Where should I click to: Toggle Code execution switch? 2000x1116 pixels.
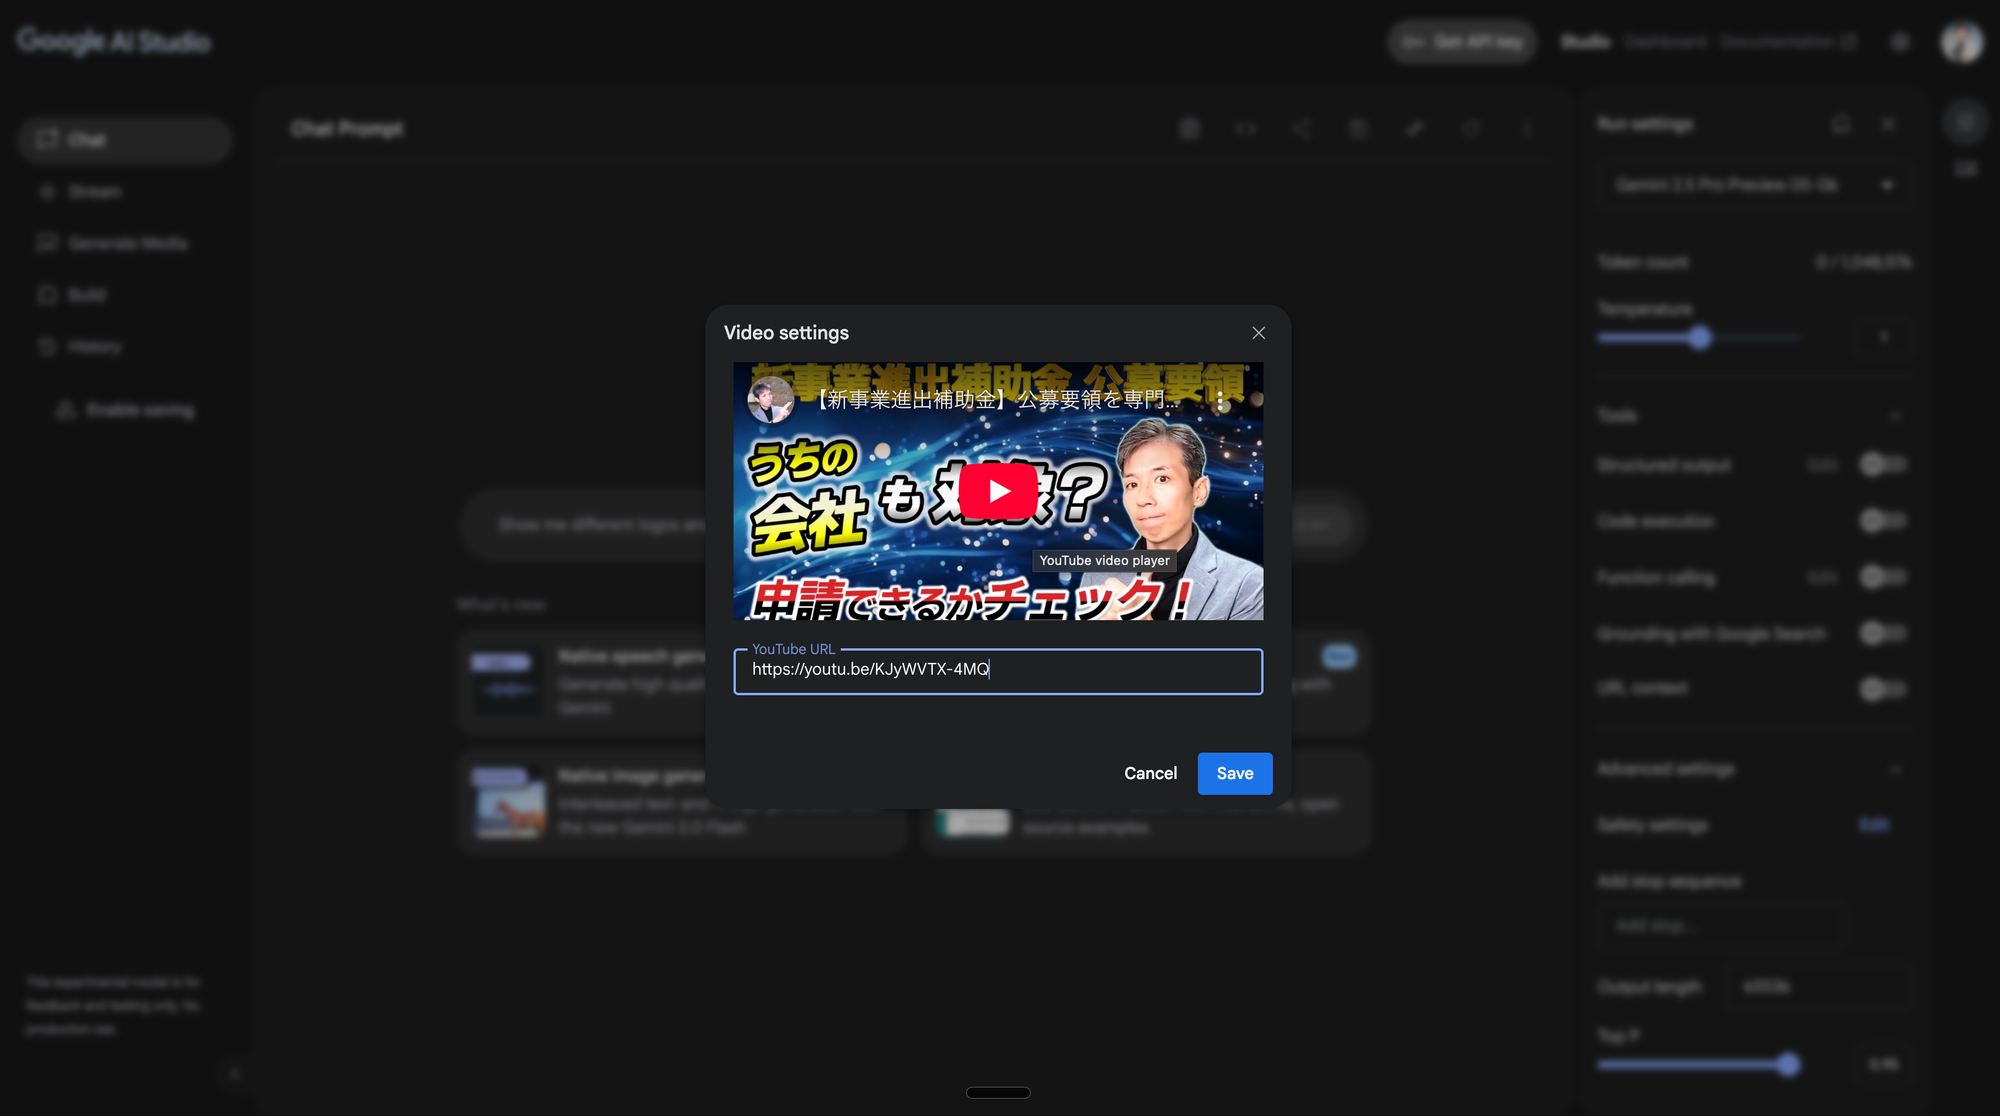(x=1882, y=520)
